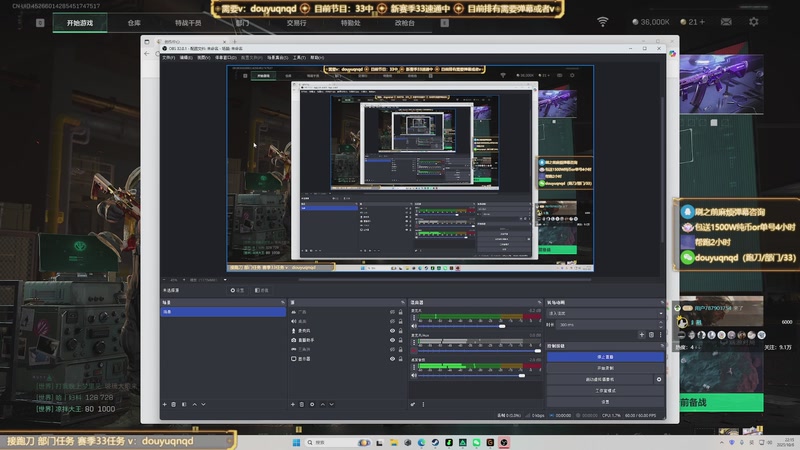Open the 文件 menu in OBS
The height and width of the screenshot is (450, 800).
click(x=168, y=57)
